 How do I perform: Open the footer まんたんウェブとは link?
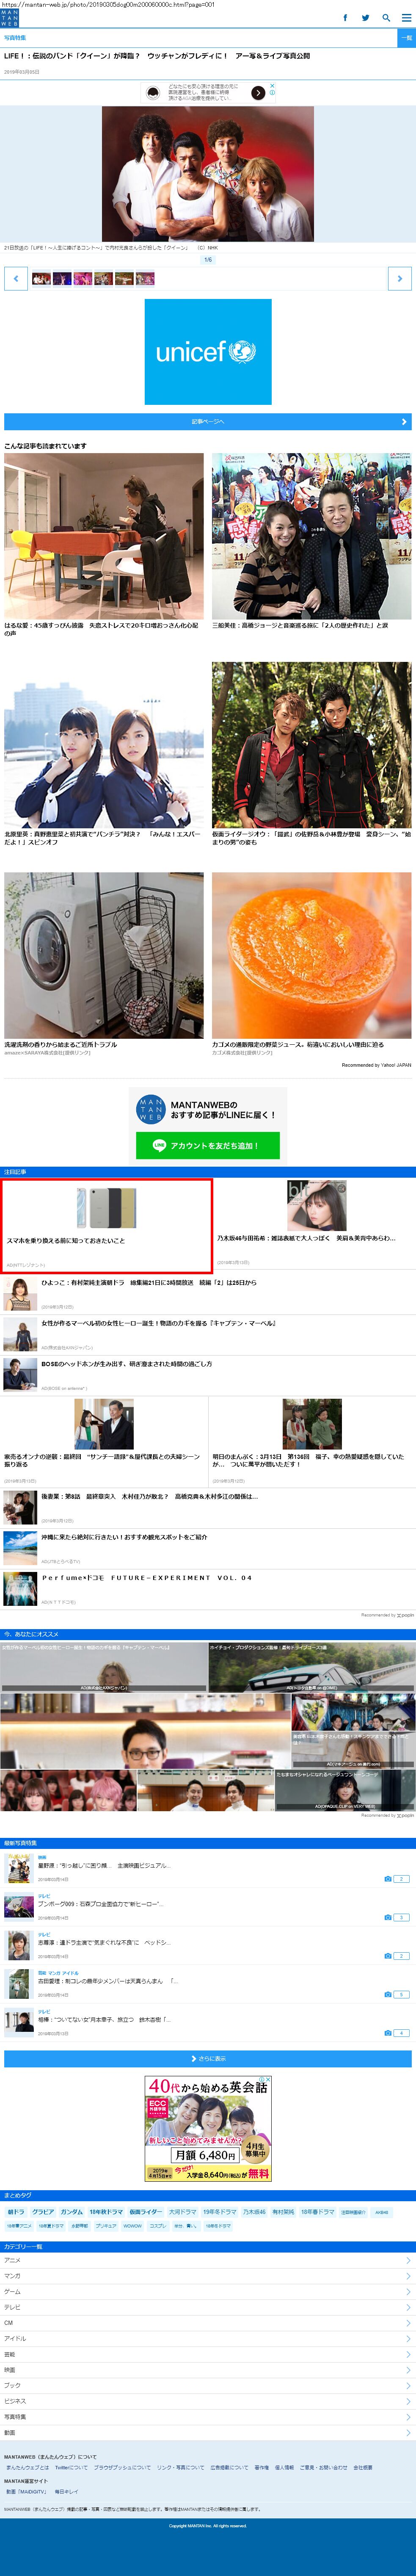[x=27, y=2467]
